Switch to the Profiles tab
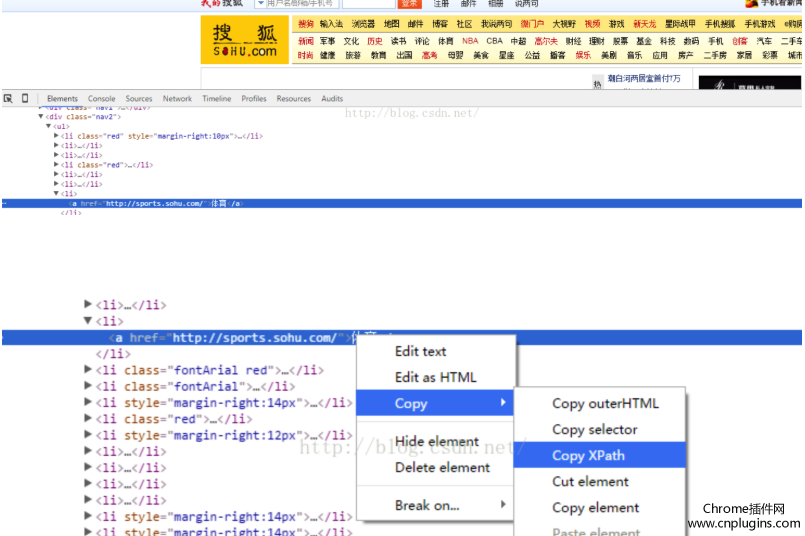Image resolution: width=805 pixels, height=536 pixels. tap(254, 99)
